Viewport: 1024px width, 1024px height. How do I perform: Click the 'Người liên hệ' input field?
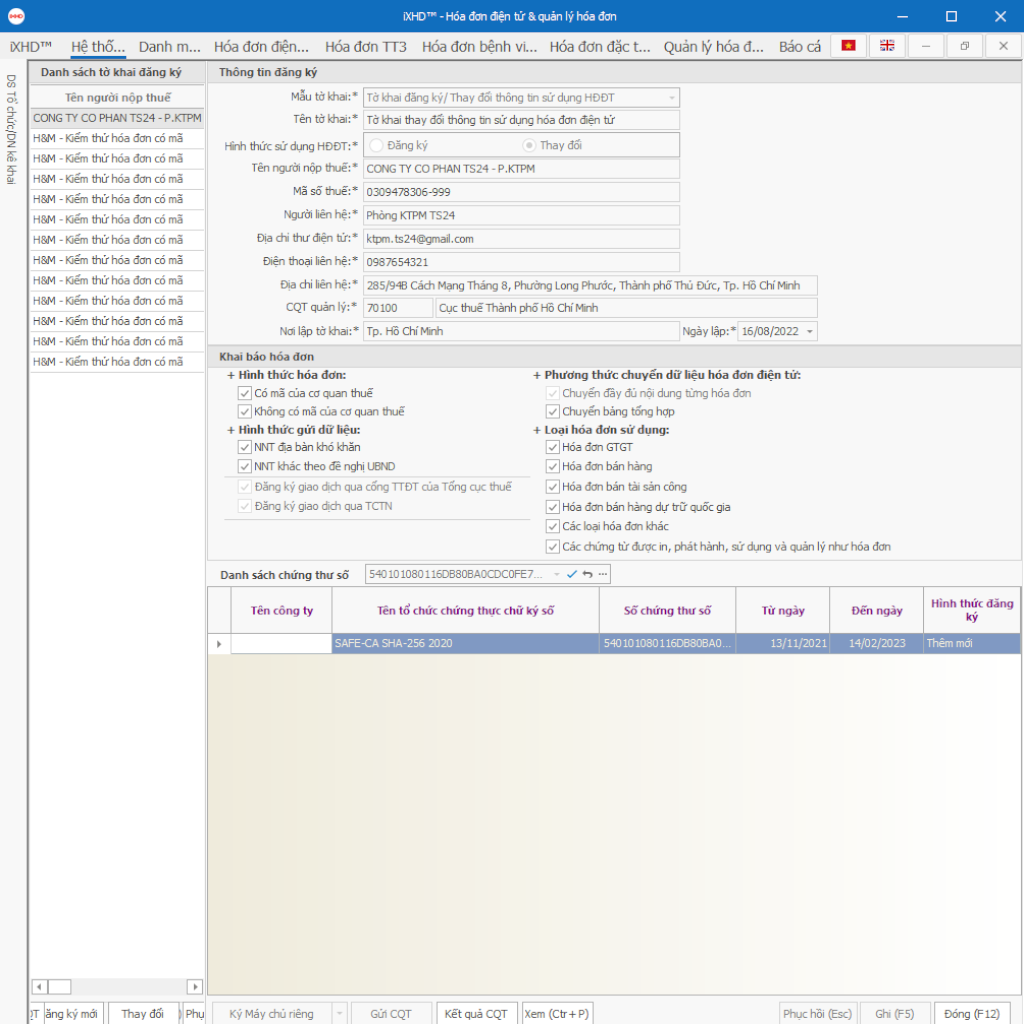521,215
